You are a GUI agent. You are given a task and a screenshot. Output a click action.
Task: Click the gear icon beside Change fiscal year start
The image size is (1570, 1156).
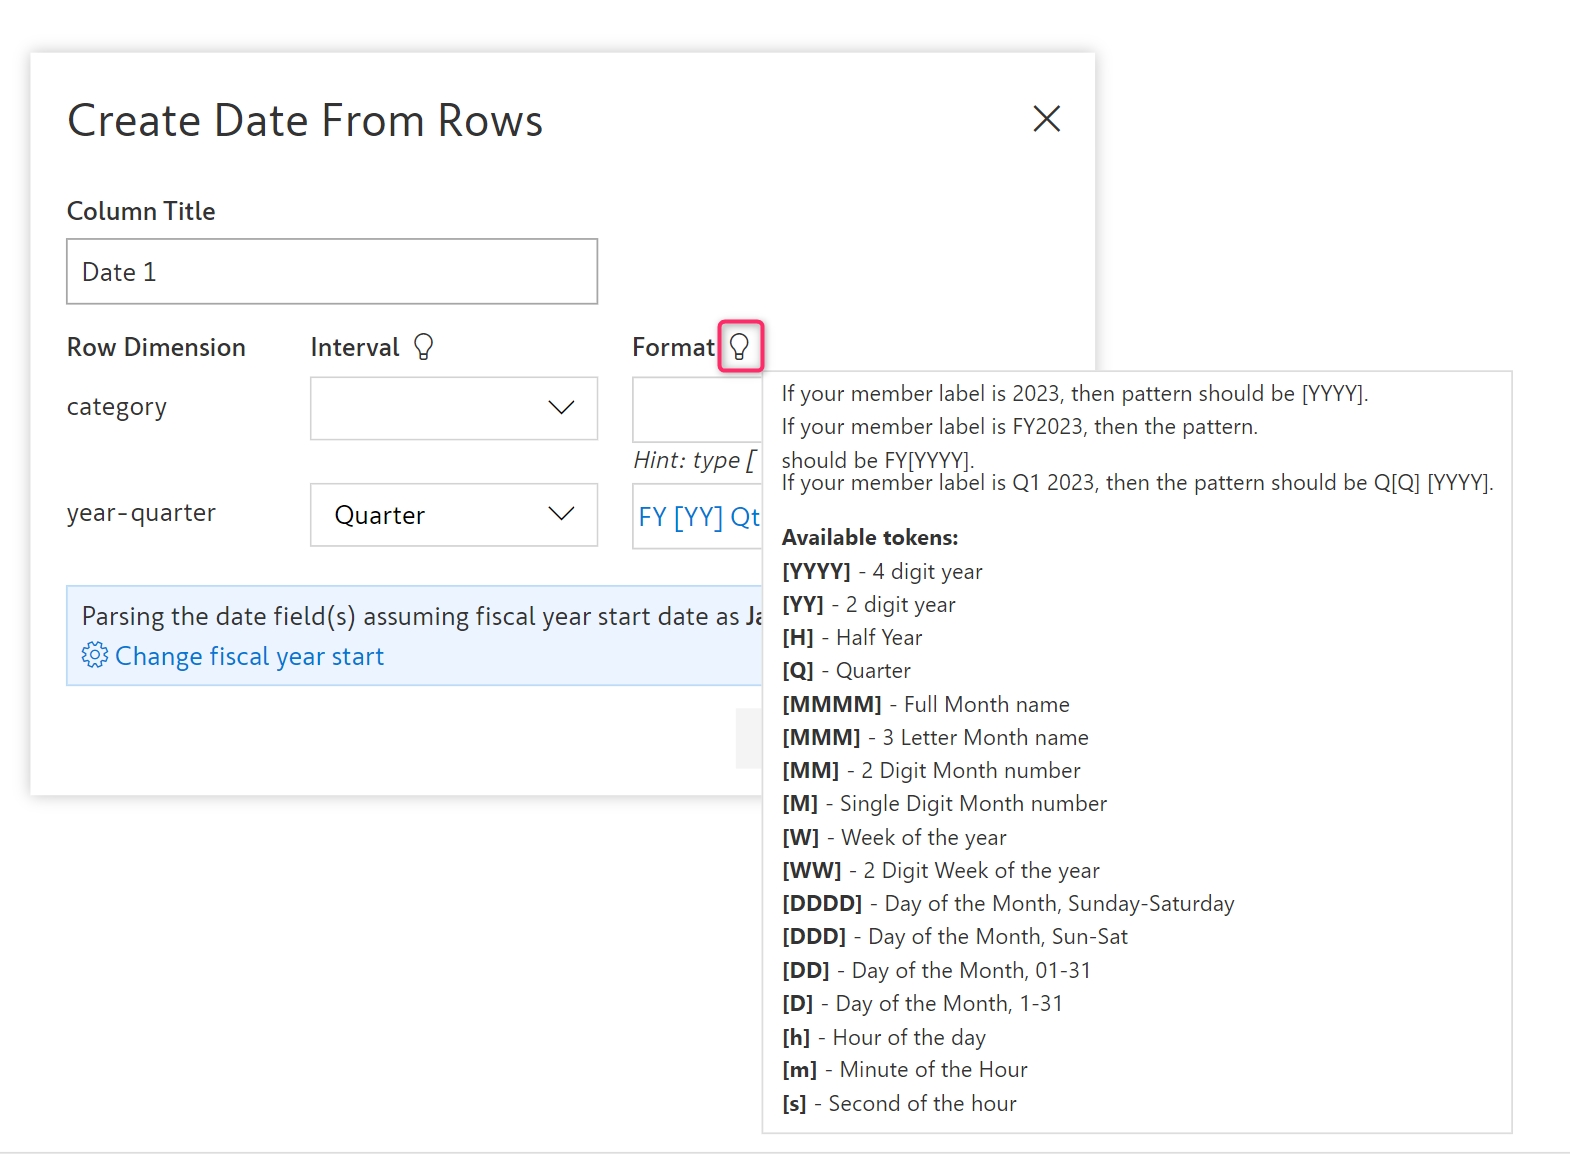[94, 656]
